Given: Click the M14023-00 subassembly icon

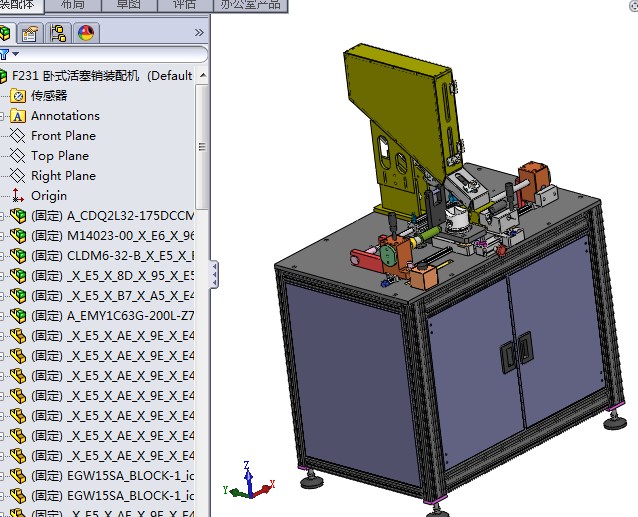Looking at the screenshot, I should pyautogui.click(x=18, y=236).
